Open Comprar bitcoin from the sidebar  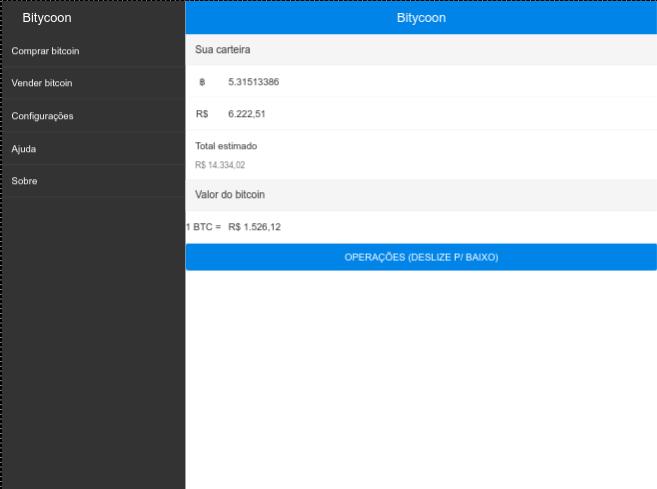pyautogui.click(x=45, y=51)
